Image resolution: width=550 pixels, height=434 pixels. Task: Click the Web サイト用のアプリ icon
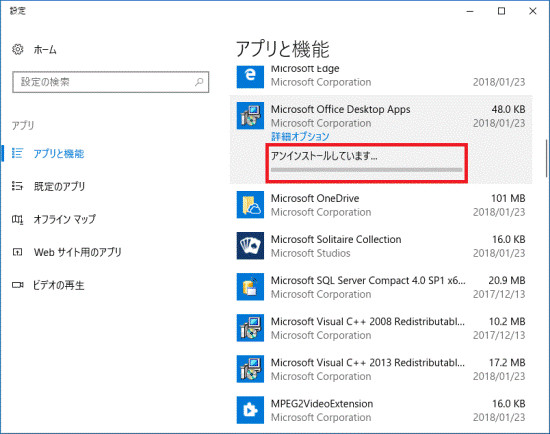[17, 252]
